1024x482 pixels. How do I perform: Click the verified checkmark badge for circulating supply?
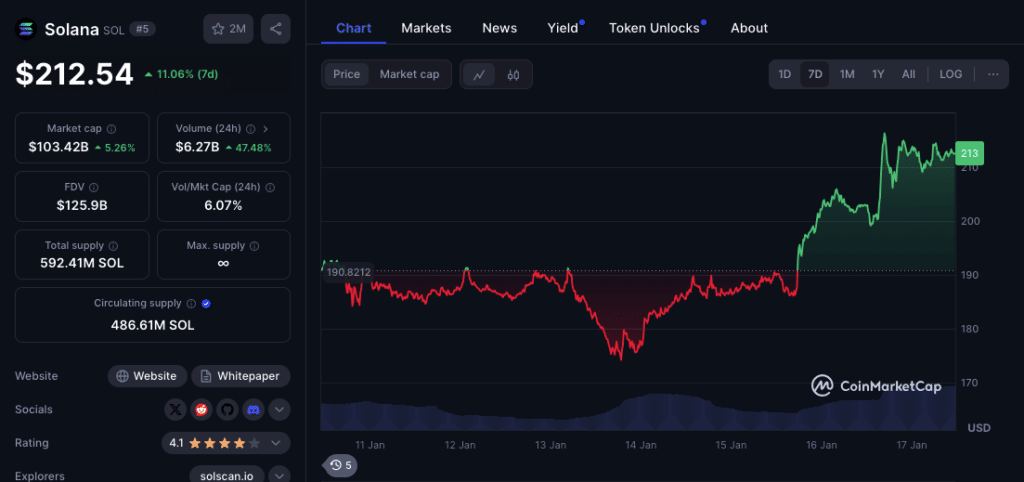coord(206,304)
